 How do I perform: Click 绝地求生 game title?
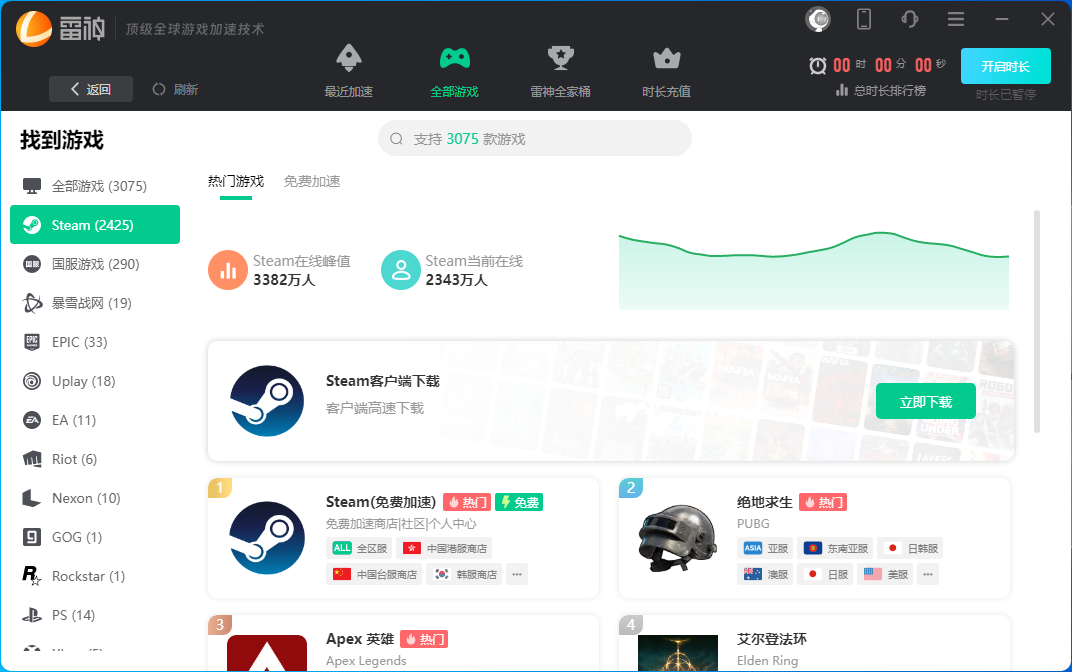pos(764,502)
